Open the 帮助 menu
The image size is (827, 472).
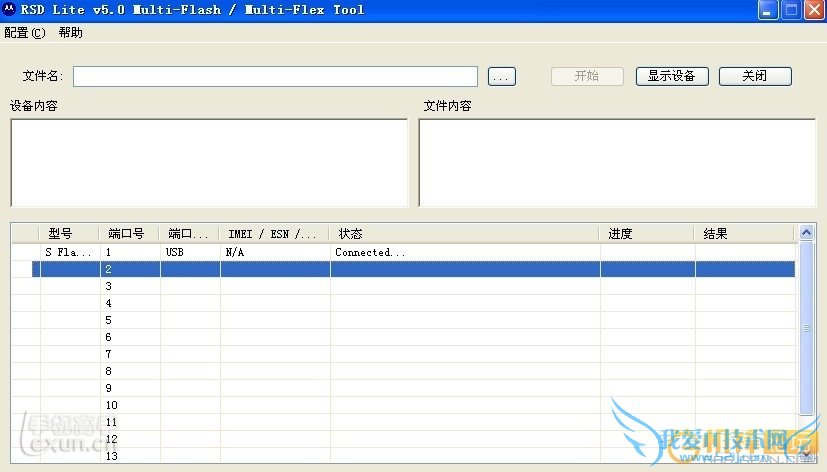(x=71, y=33)
